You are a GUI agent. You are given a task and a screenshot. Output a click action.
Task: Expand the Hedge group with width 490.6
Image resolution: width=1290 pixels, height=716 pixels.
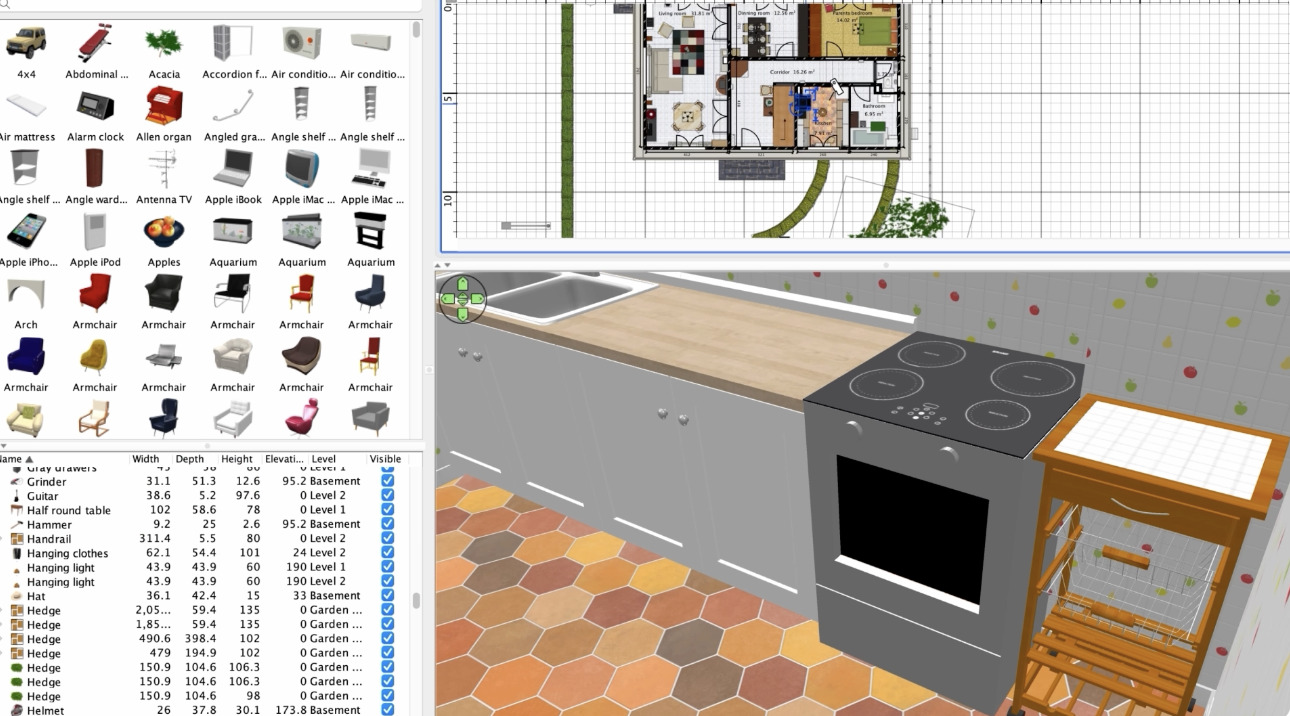click(3, 639)
